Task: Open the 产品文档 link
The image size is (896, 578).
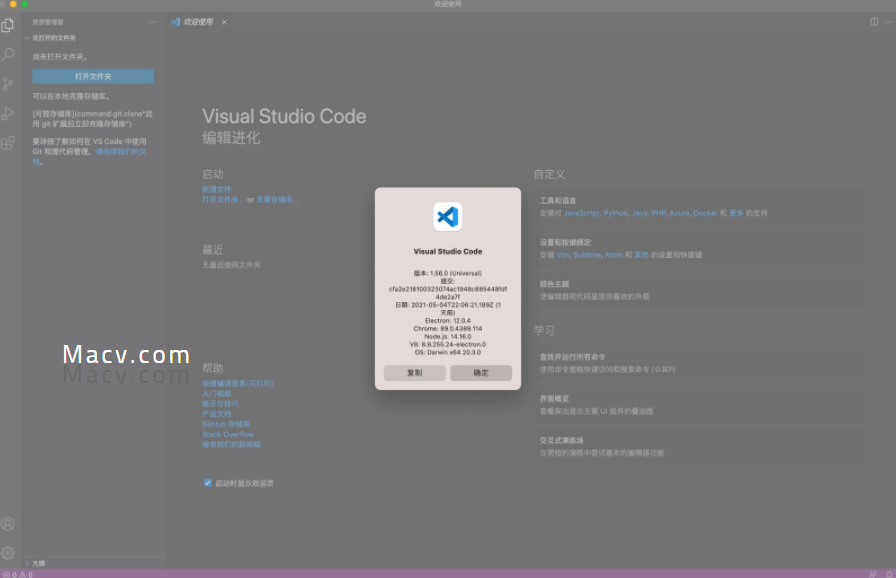Action: click(217, 414)
